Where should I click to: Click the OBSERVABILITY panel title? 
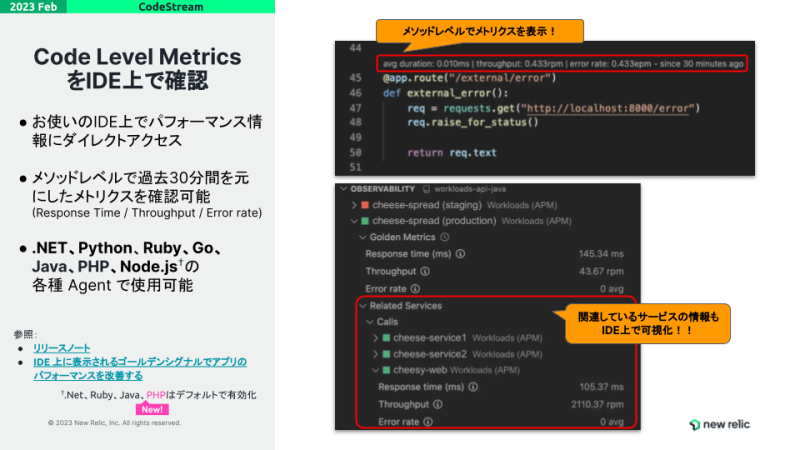tap(383, 189)
